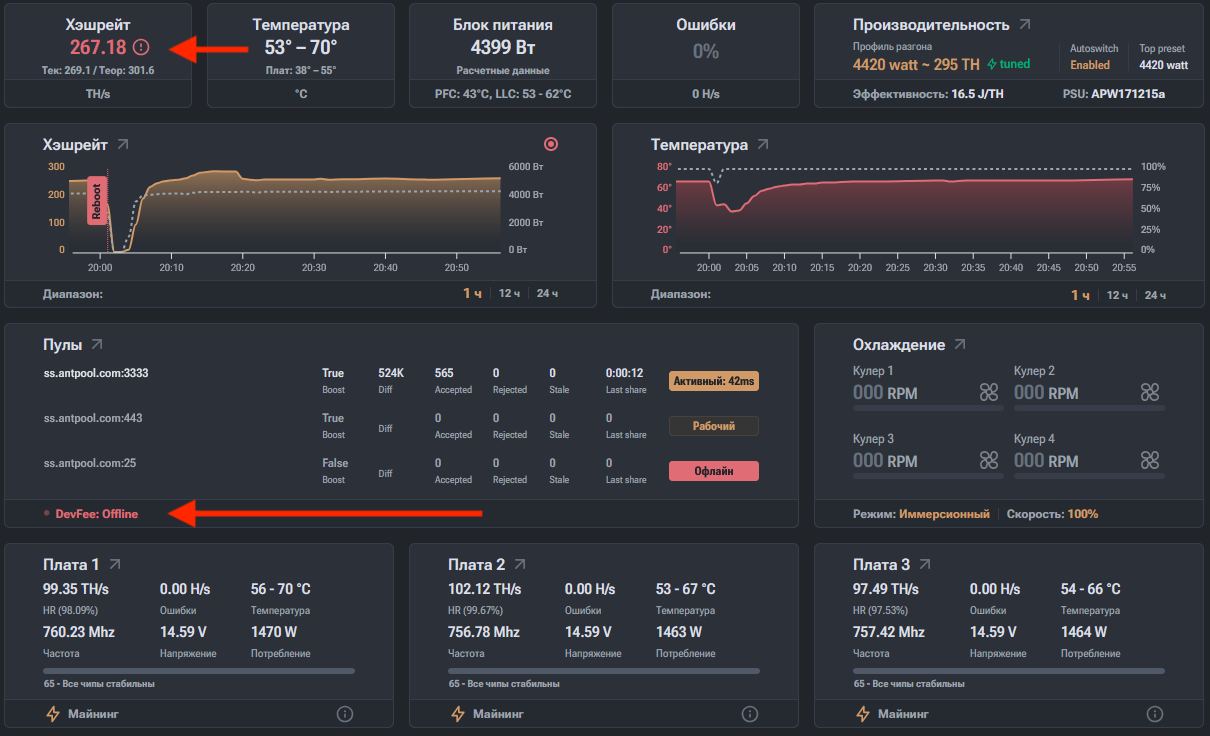The height and width of the screenshot is (736, 1210).
Task: Select 24 ч range on temperature chart
Action: (1155, 295)
